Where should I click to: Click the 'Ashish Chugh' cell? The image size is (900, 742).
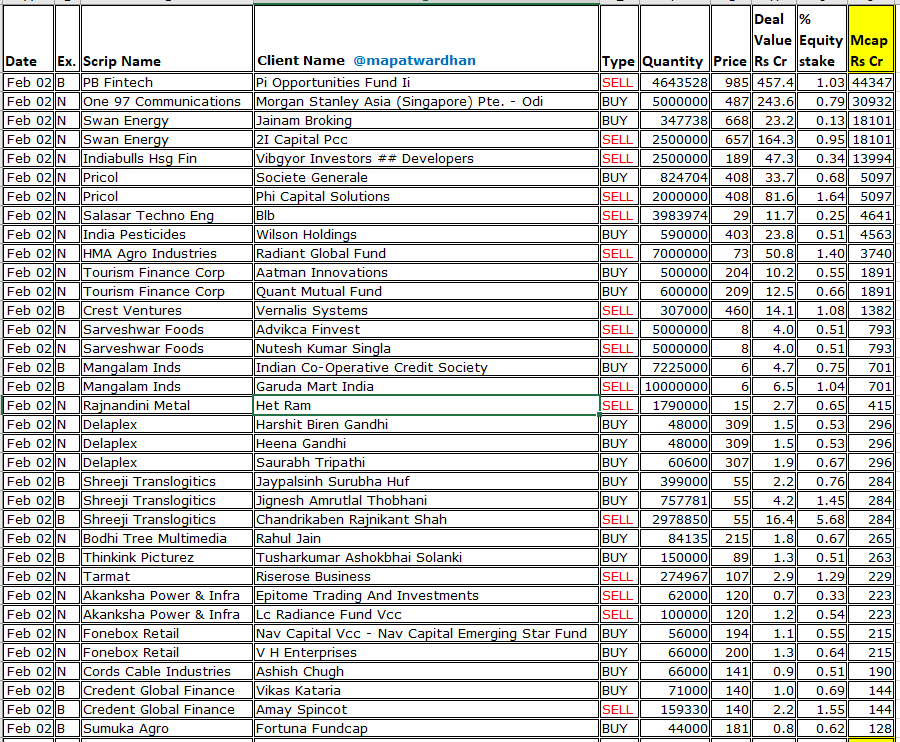426,671
